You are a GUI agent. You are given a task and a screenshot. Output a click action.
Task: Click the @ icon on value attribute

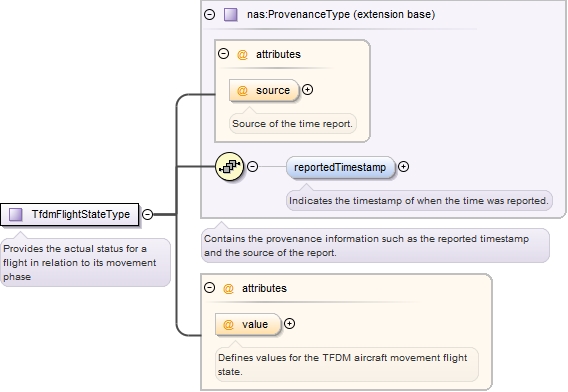coord(228,325)
